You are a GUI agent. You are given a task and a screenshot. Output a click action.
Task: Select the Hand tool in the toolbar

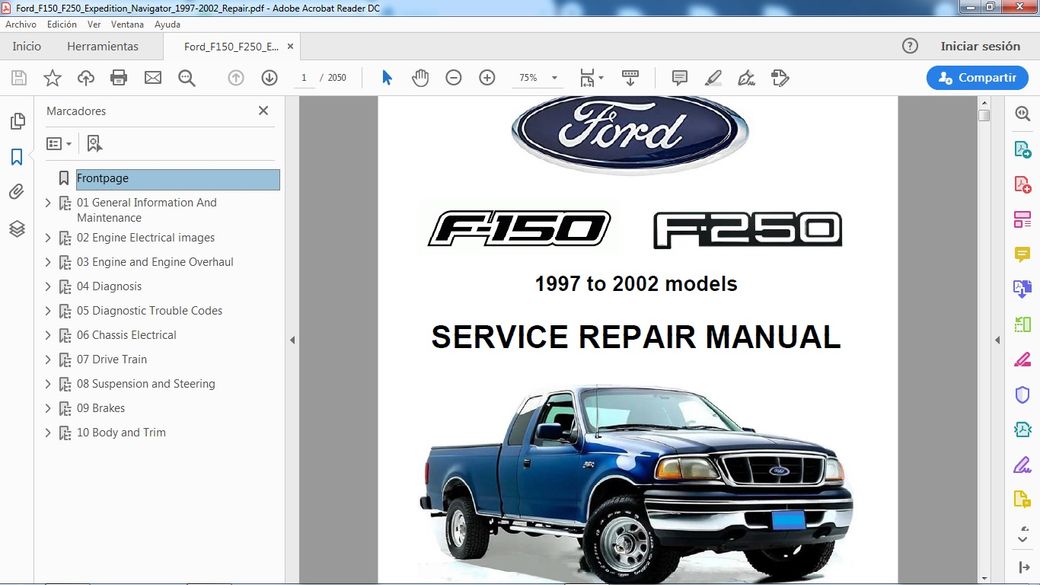420,77
